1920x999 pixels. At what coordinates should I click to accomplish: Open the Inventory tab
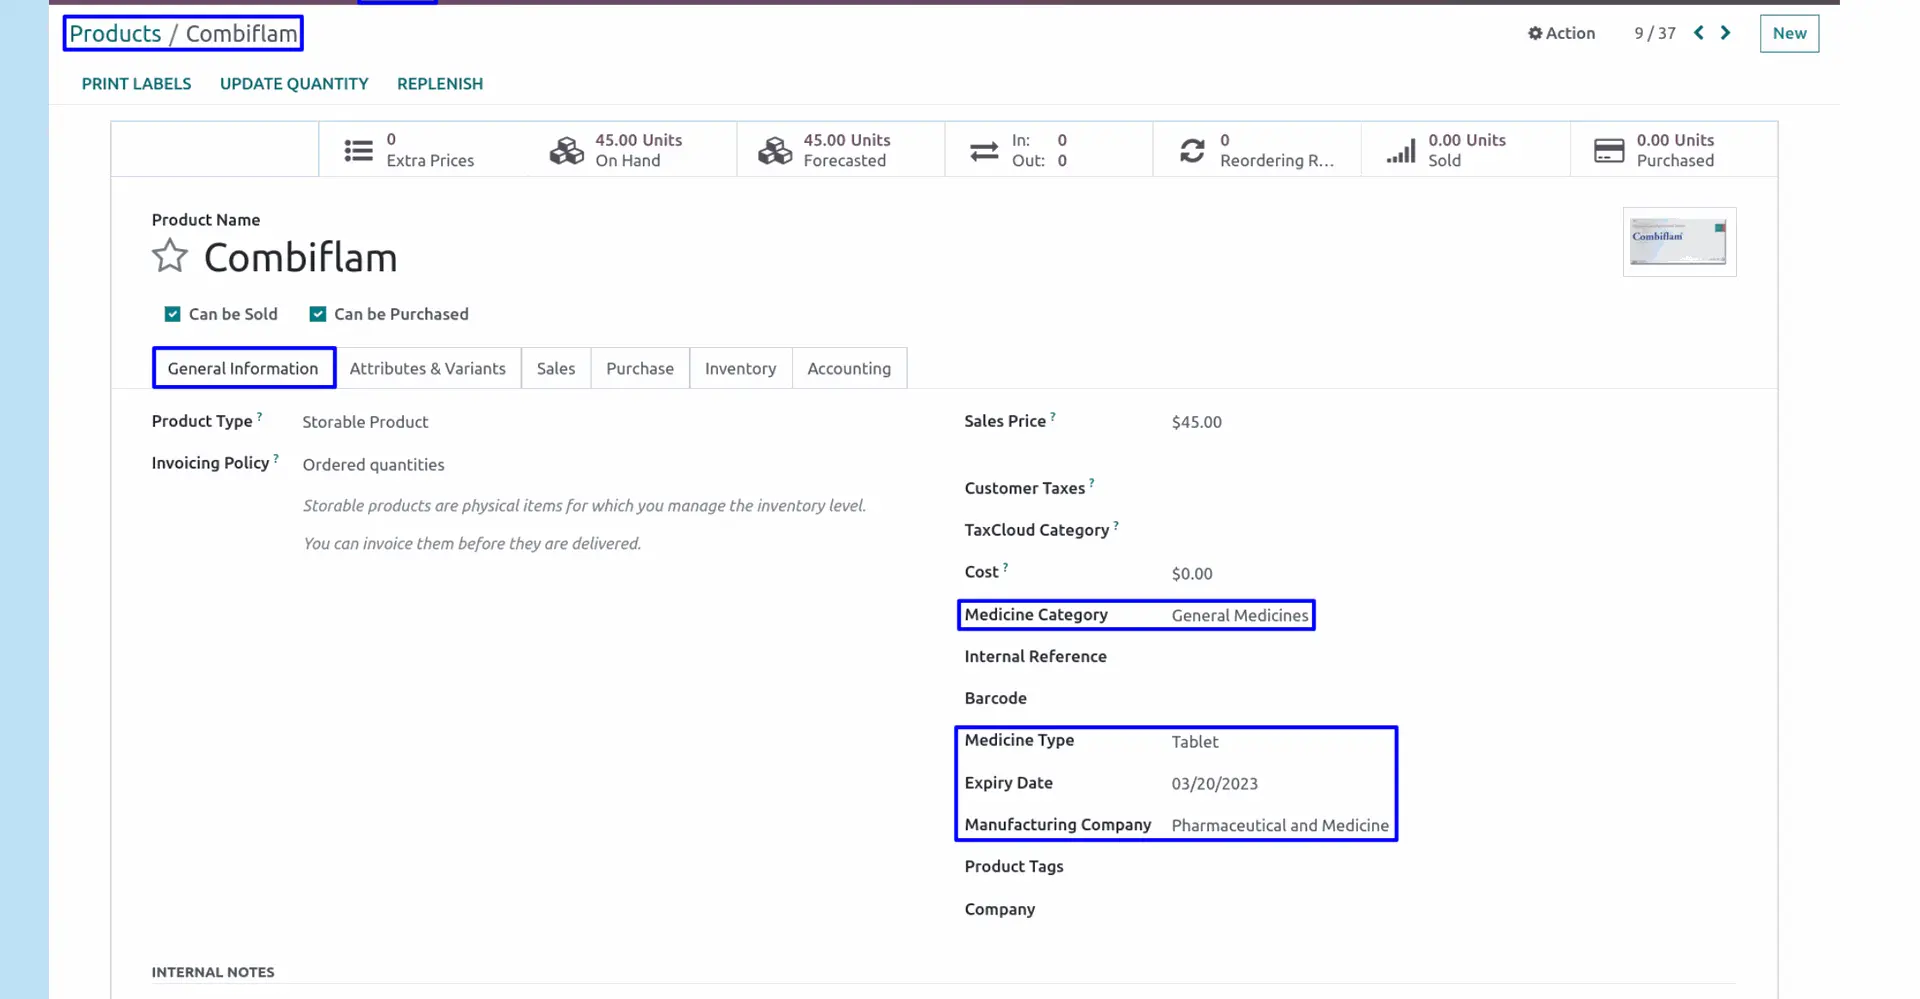coord(741,368)
